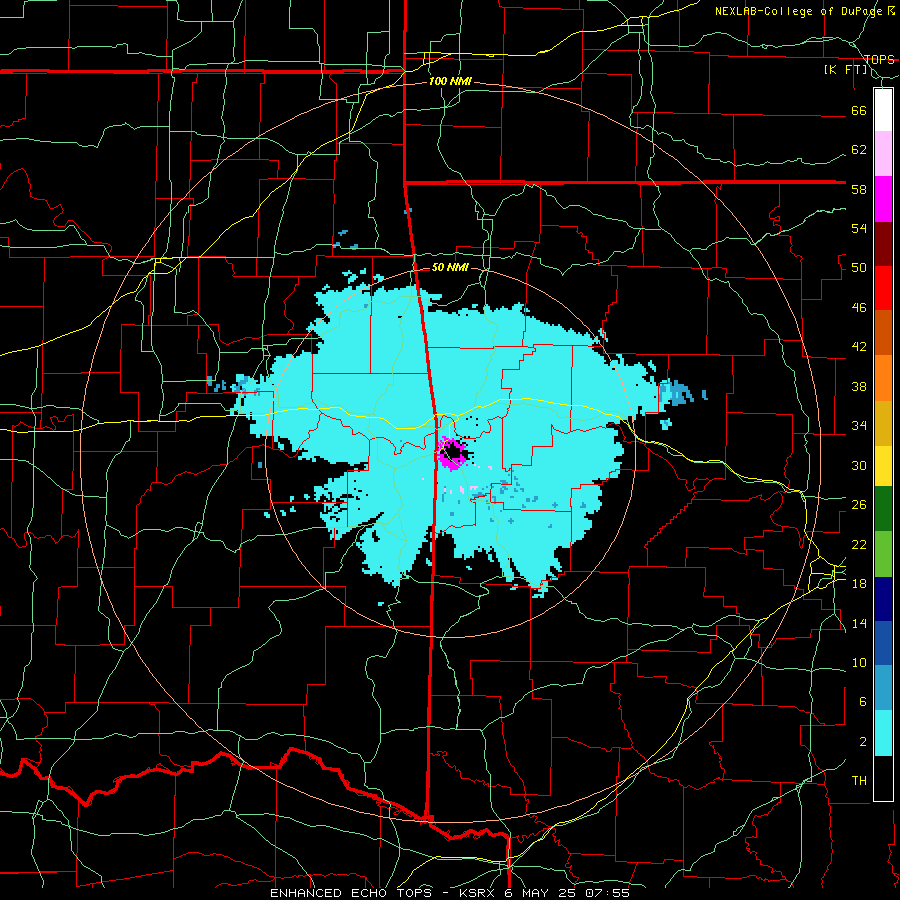Select the 100 NMI range ring label
This screenshot has width=900, height=900.
(450, 82)
